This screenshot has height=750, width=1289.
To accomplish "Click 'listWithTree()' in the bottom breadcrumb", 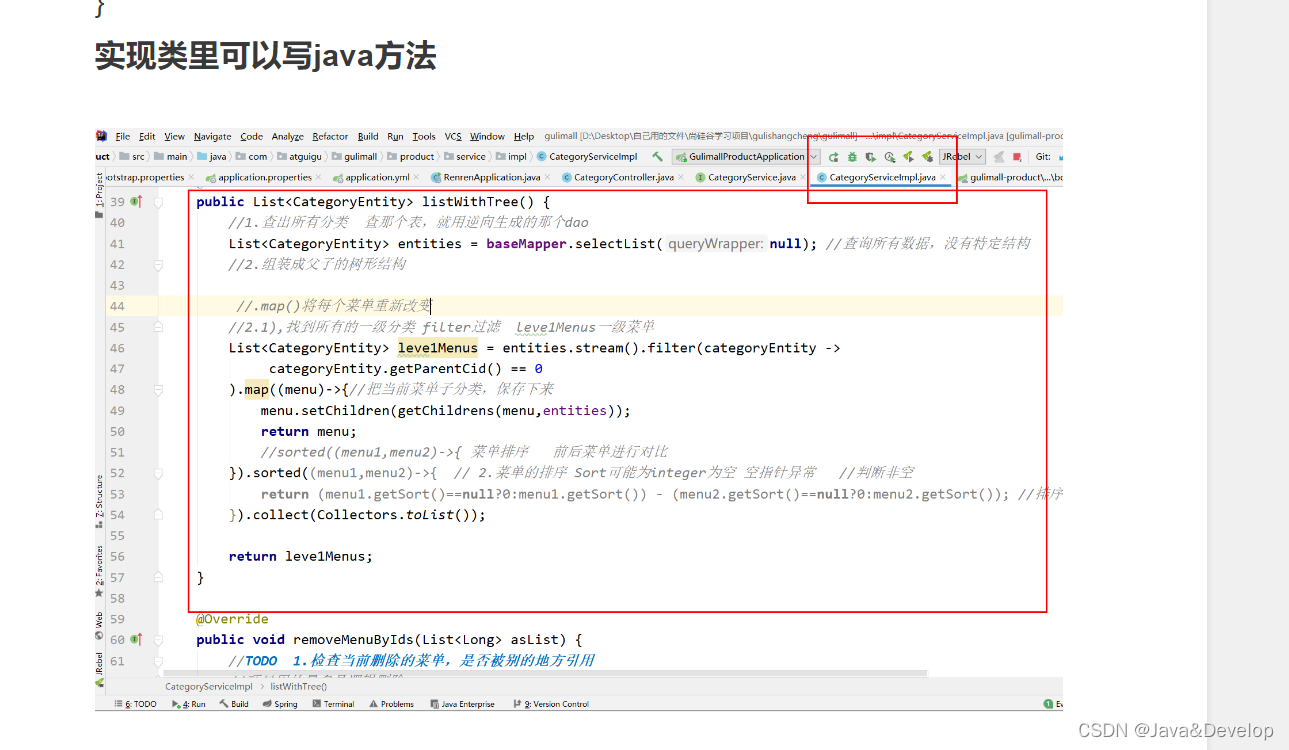I will coord(298,687).
